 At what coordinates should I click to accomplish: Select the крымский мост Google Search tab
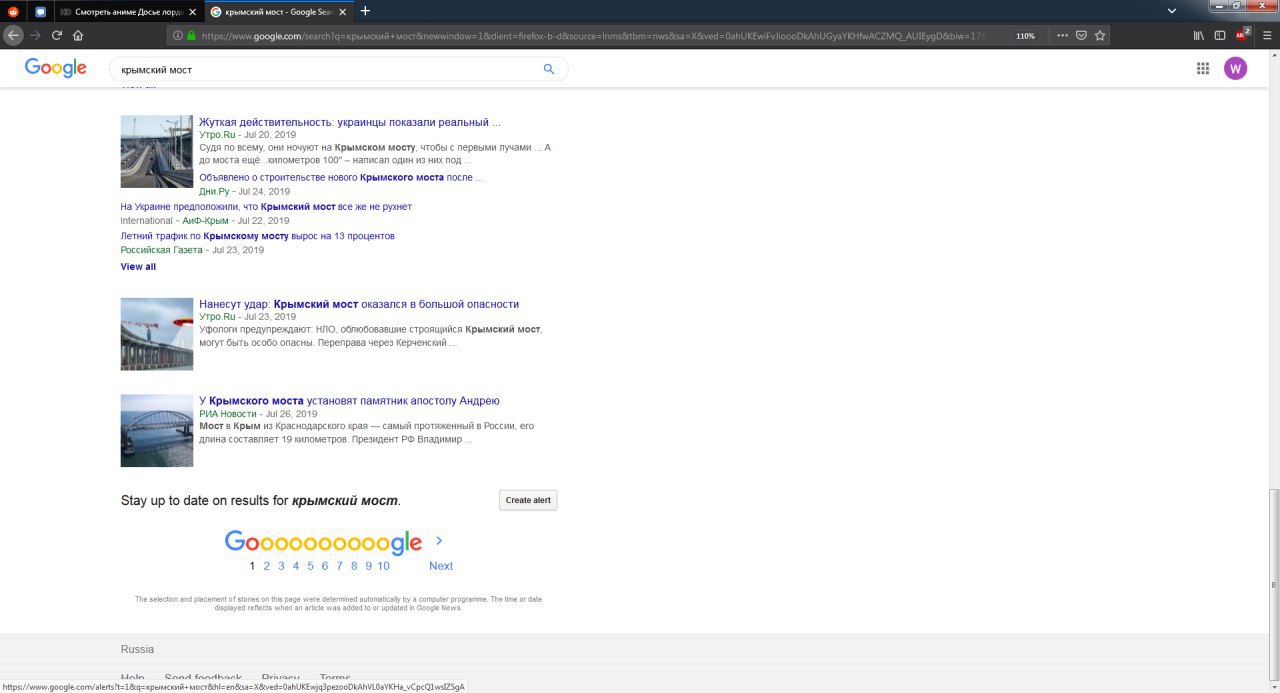pyautogui.click(x=279, y=12)
